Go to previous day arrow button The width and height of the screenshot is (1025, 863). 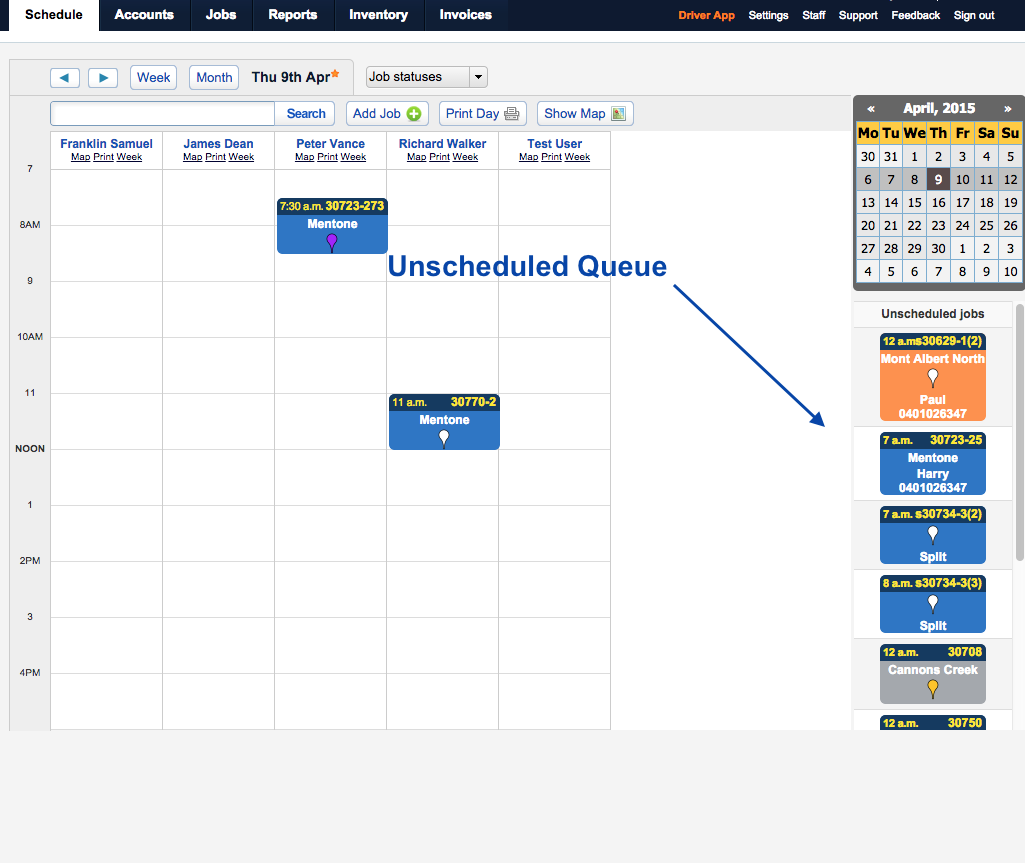click(x=65, y=78)
